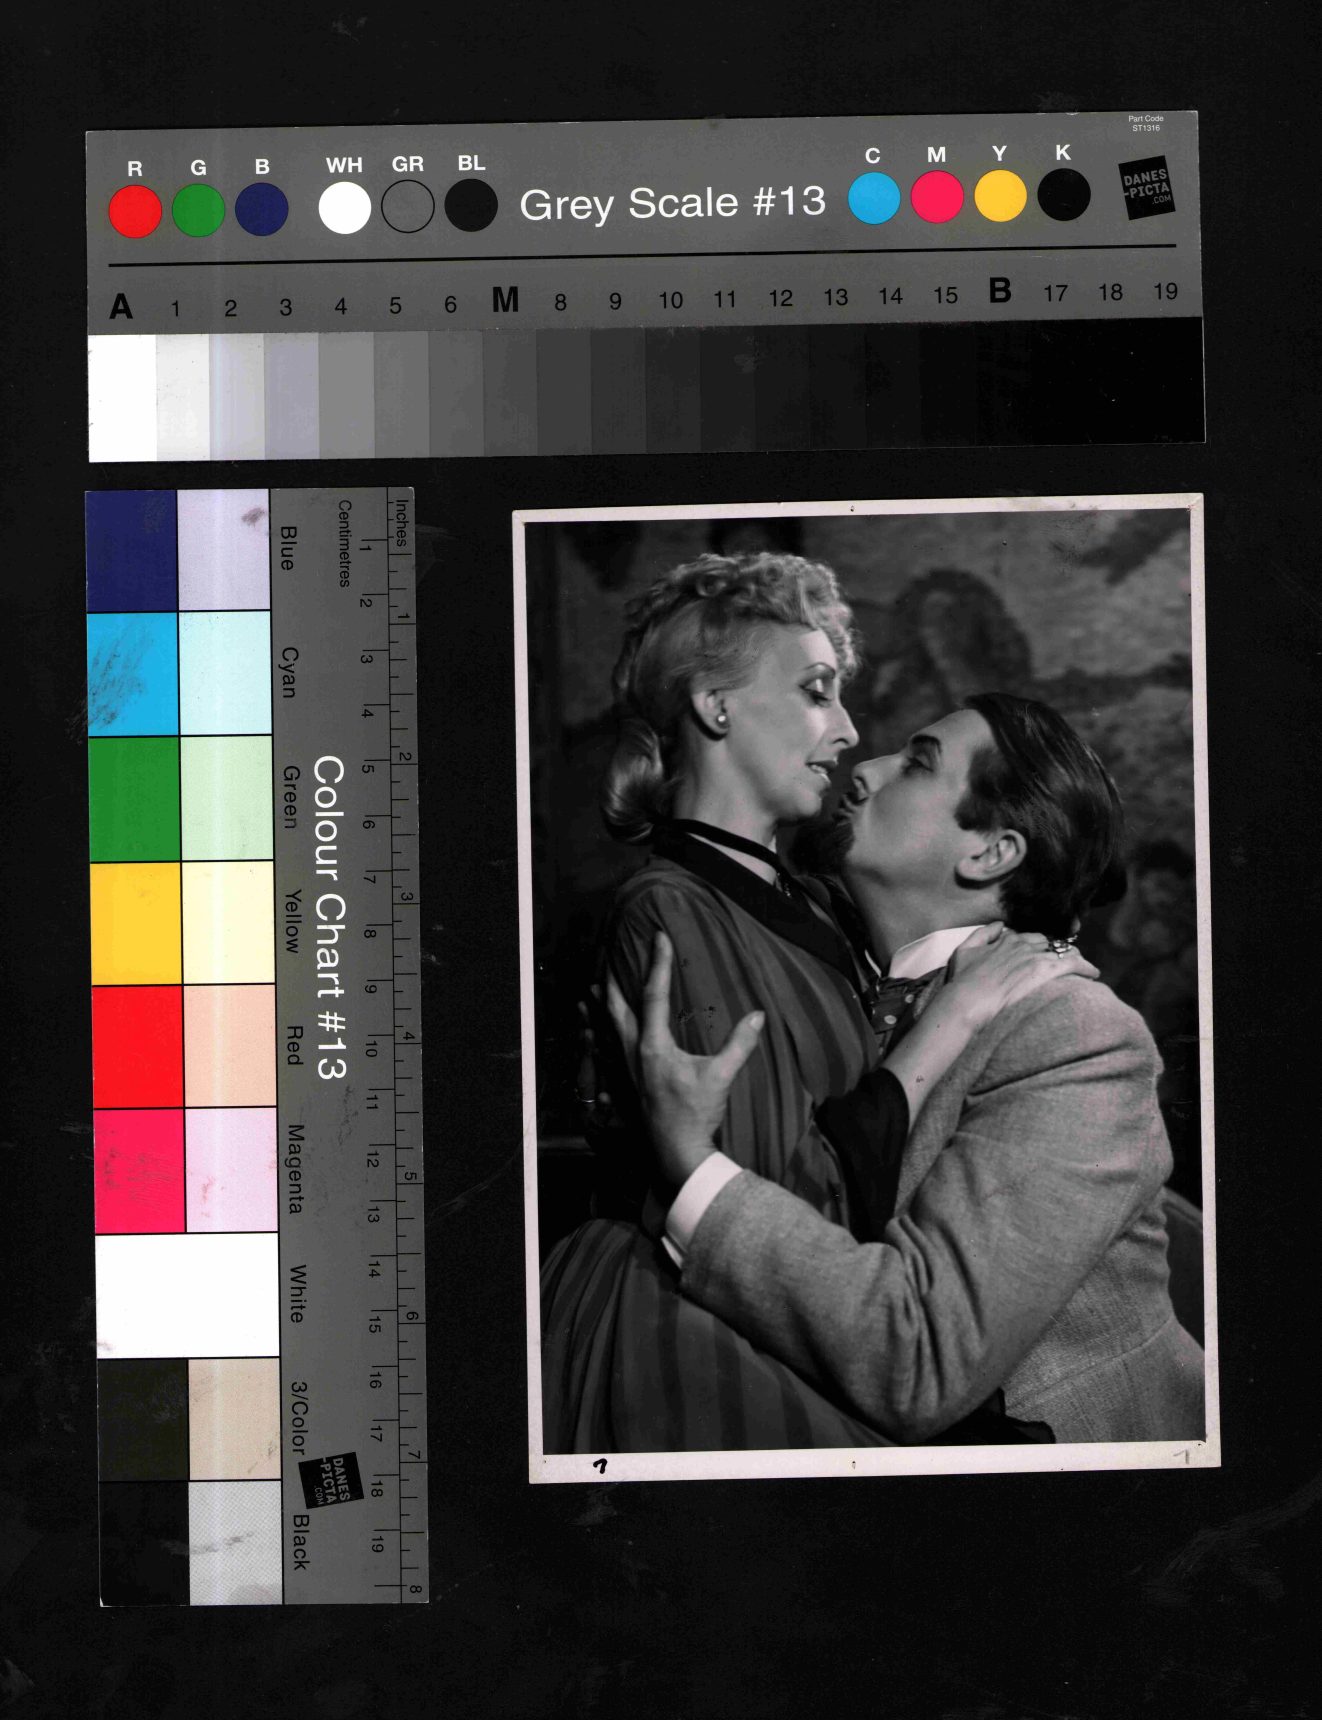
Task: Click the saturated cyan patch on the colour chart
Action: pos(132,674)
